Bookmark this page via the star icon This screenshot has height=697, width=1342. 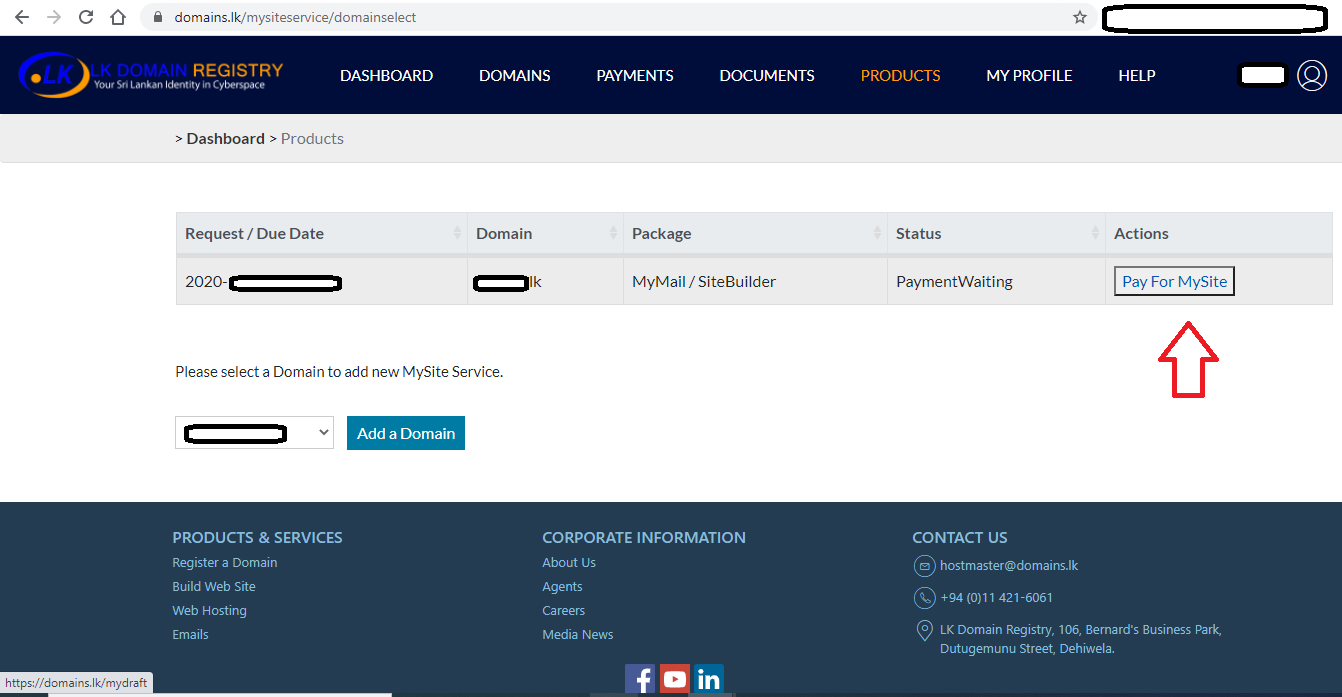[x=1079, y=17]
